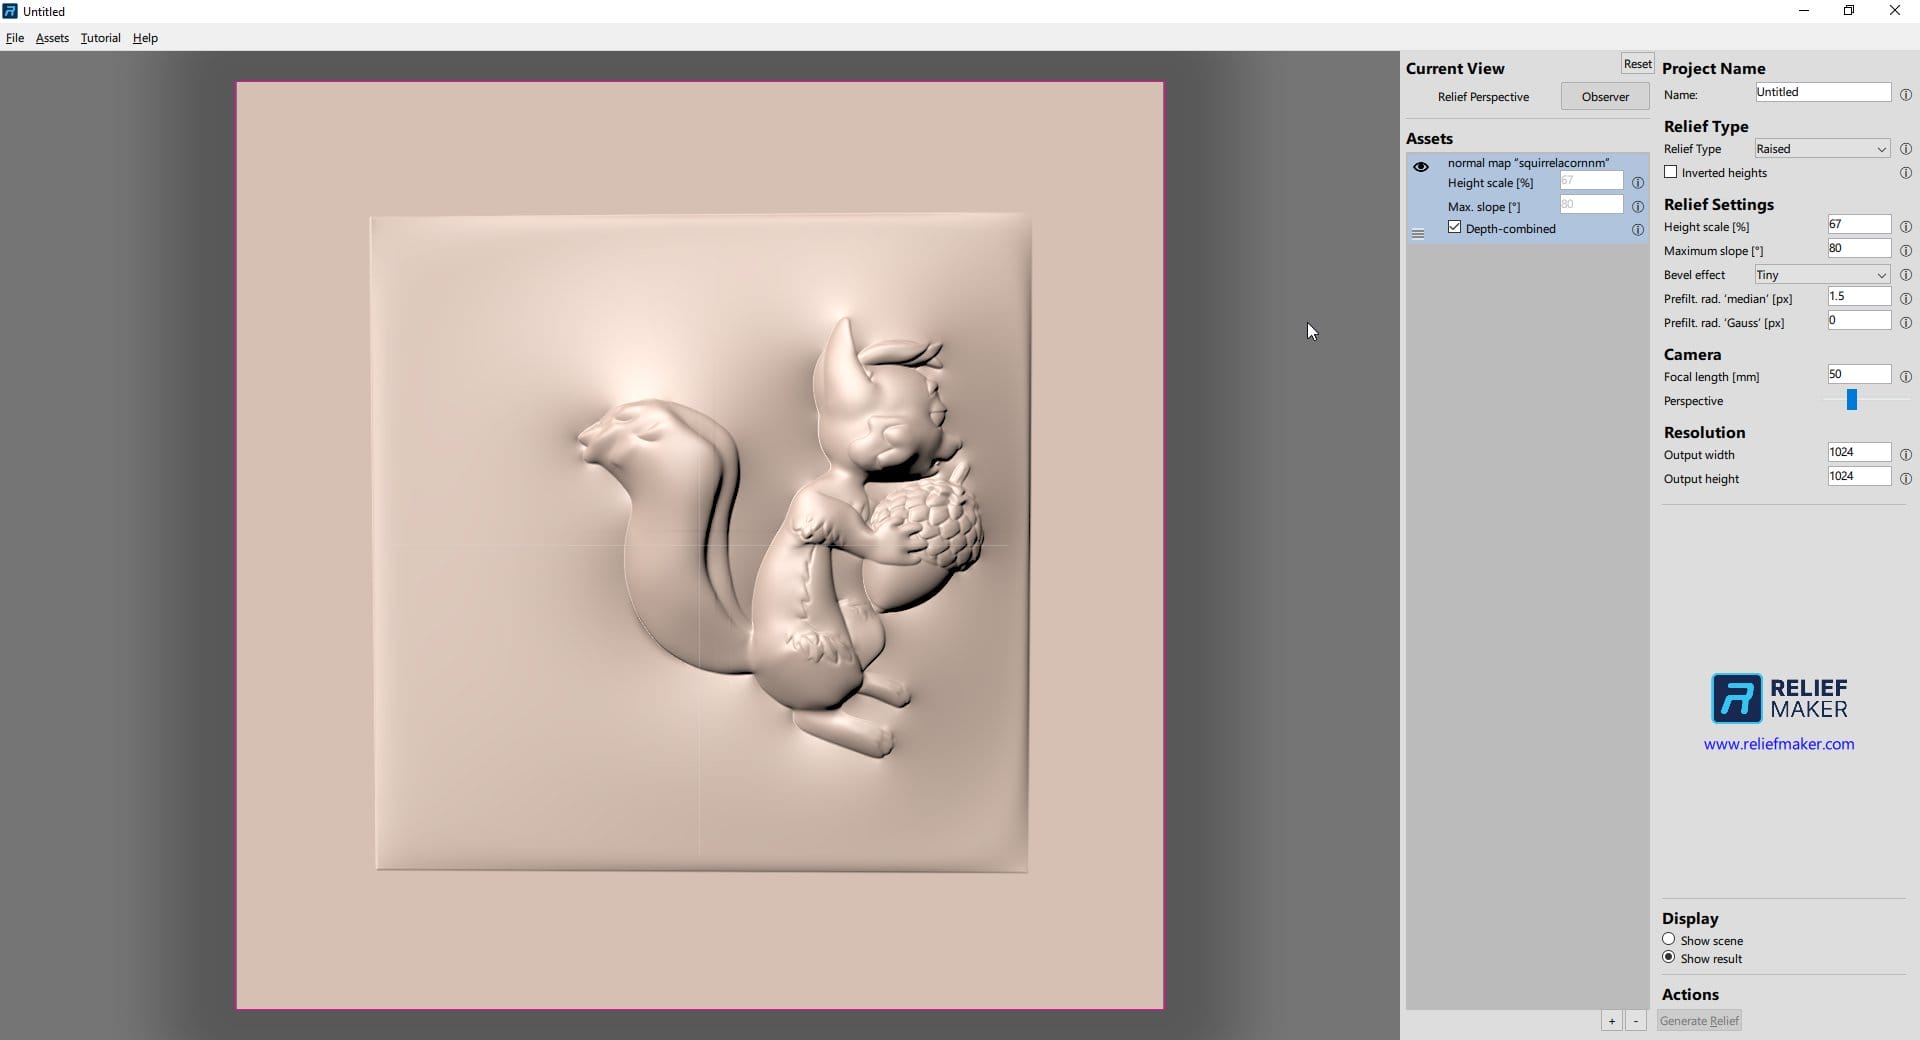Open the Tutorial menu
This screenshot has width=1920, height=1040.
(100, 38)
